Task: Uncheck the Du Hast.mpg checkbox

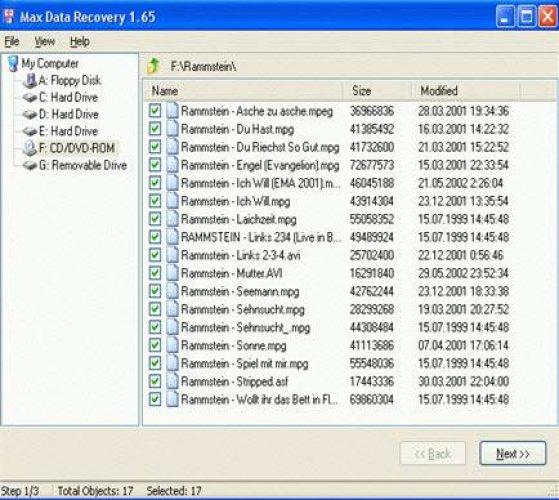Action: 155,129
